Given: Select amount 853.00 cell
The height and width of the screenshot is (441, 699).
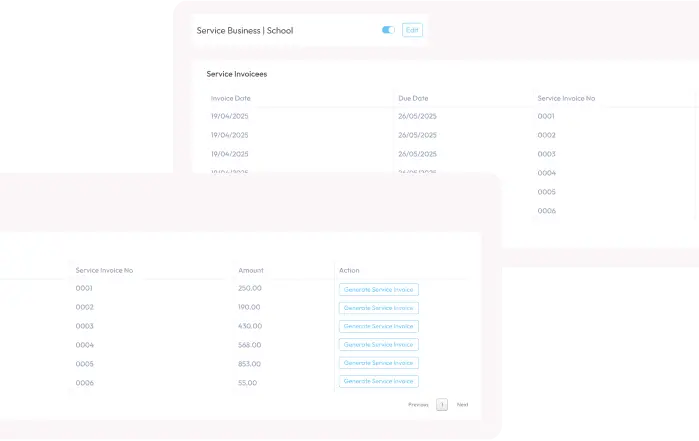Looking at the screenshot, I should point(249,364).
